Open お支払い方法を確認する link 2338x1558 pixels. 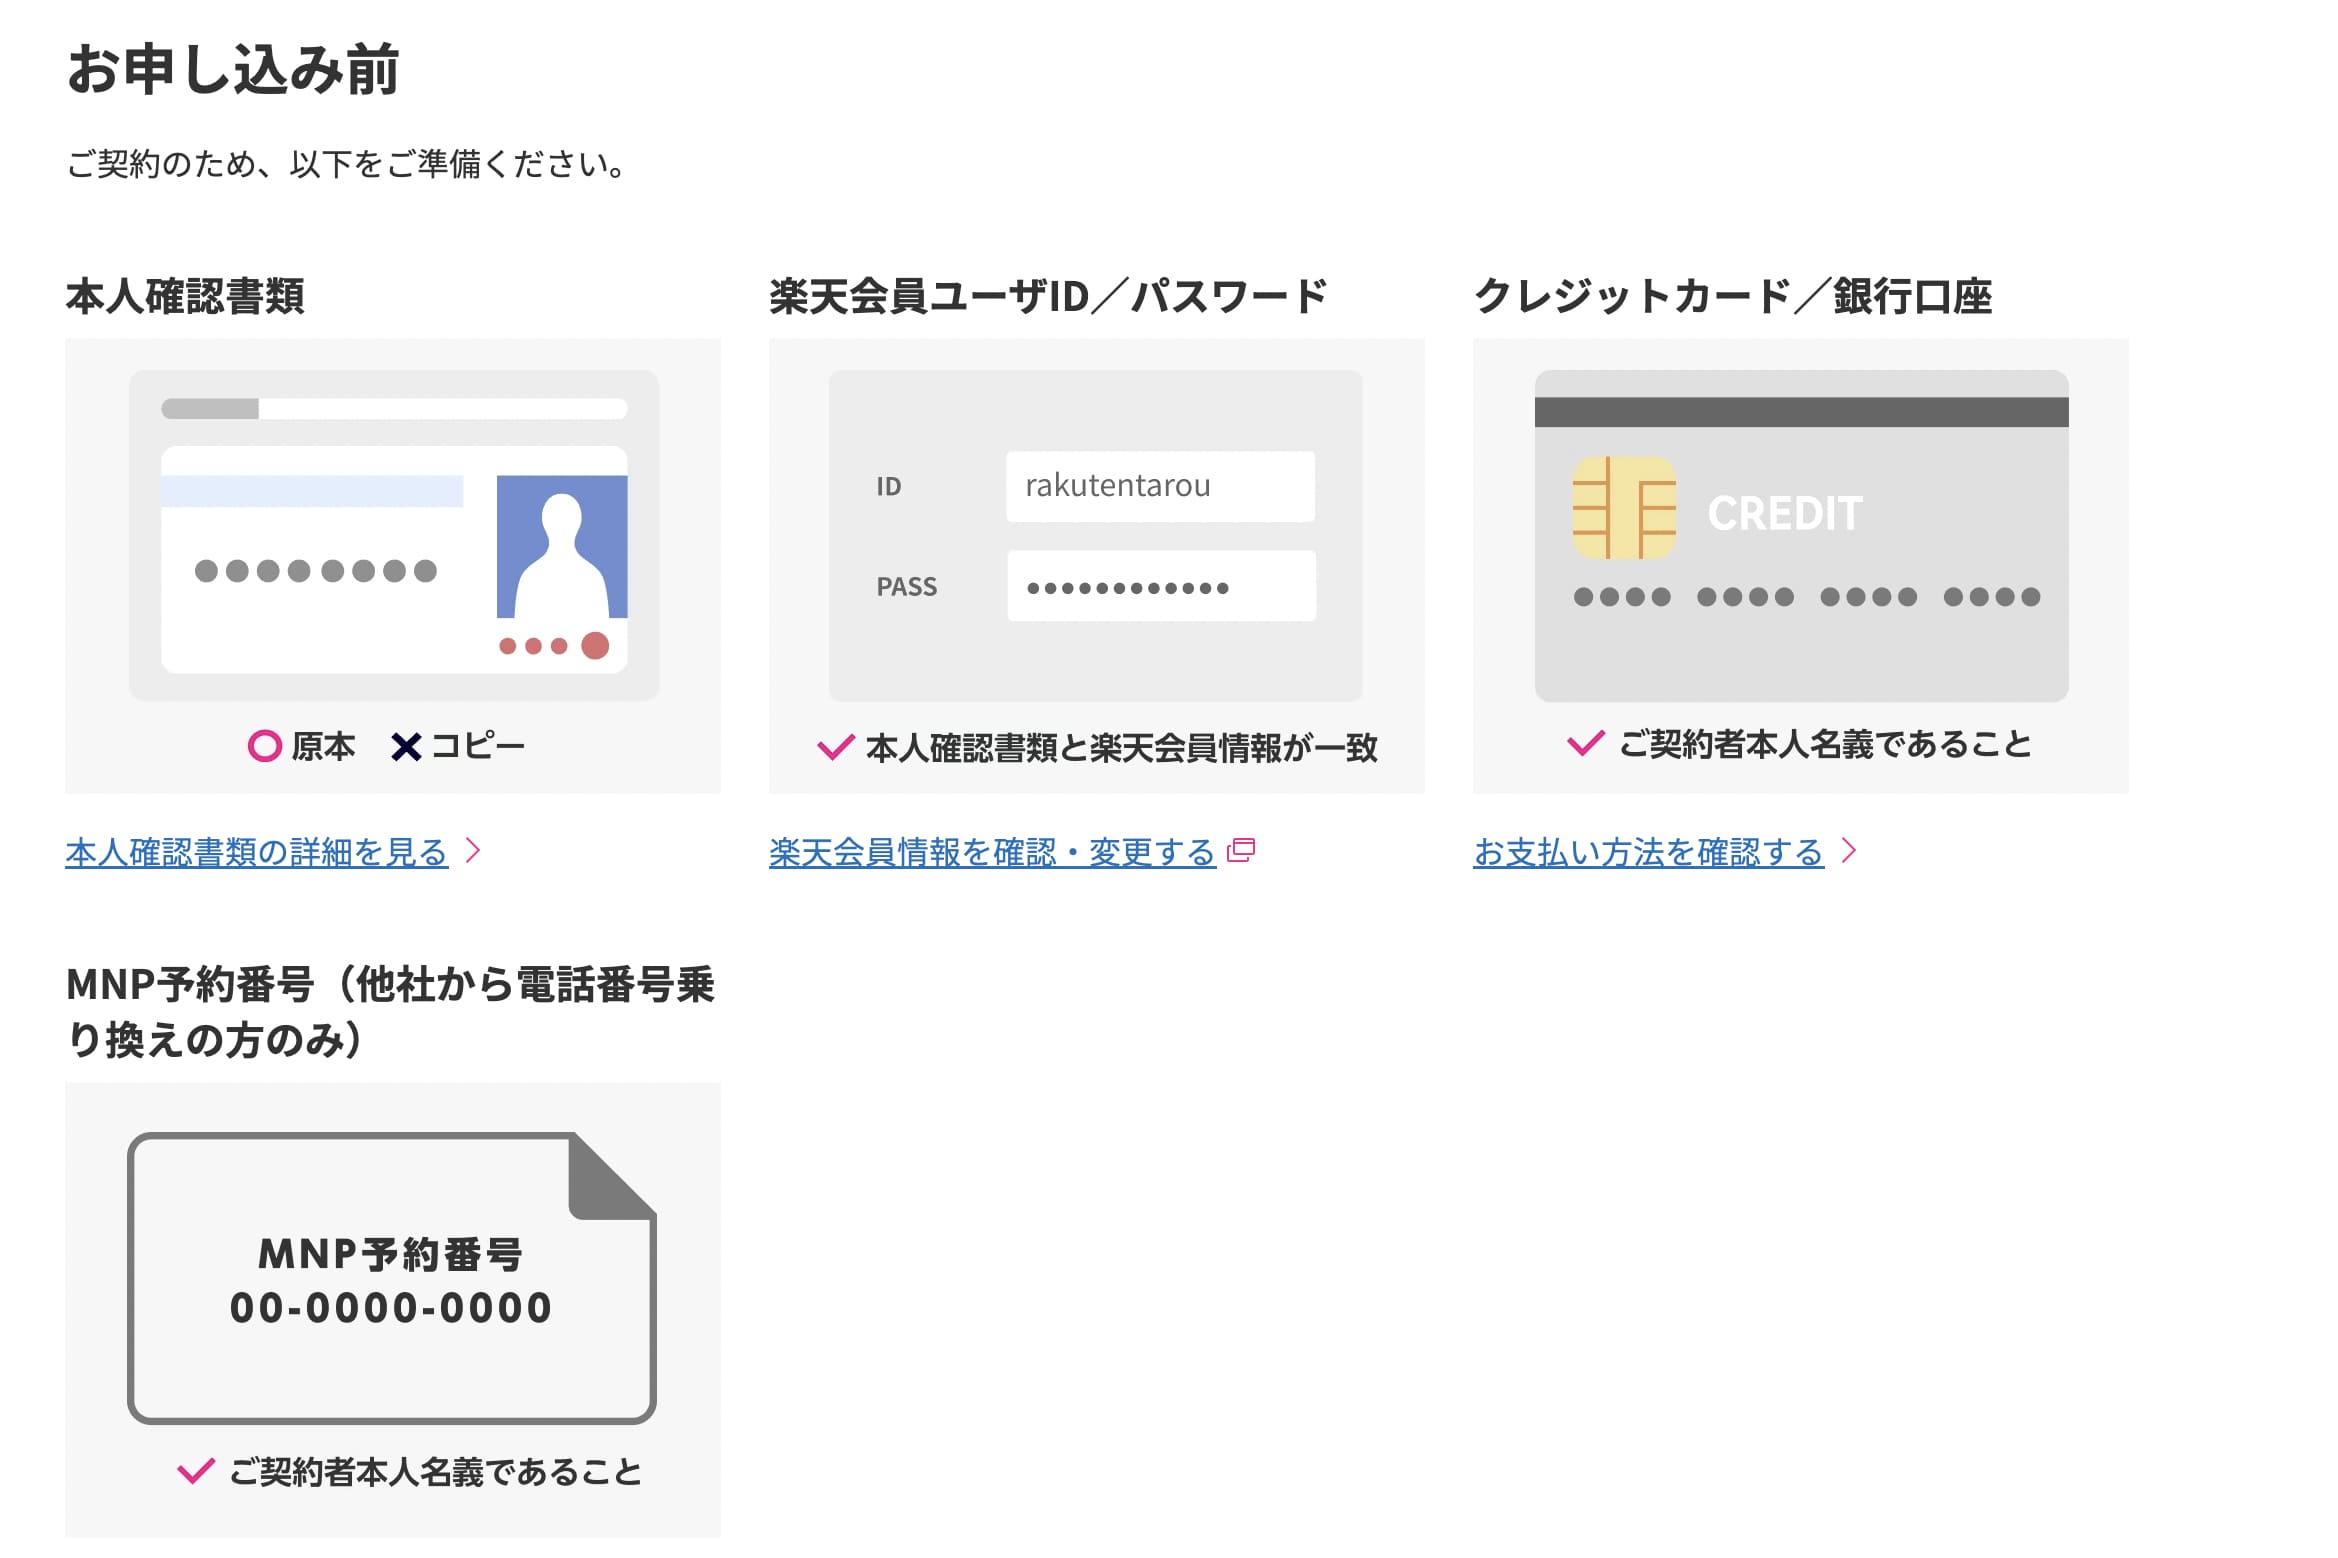click(1648, 852)
